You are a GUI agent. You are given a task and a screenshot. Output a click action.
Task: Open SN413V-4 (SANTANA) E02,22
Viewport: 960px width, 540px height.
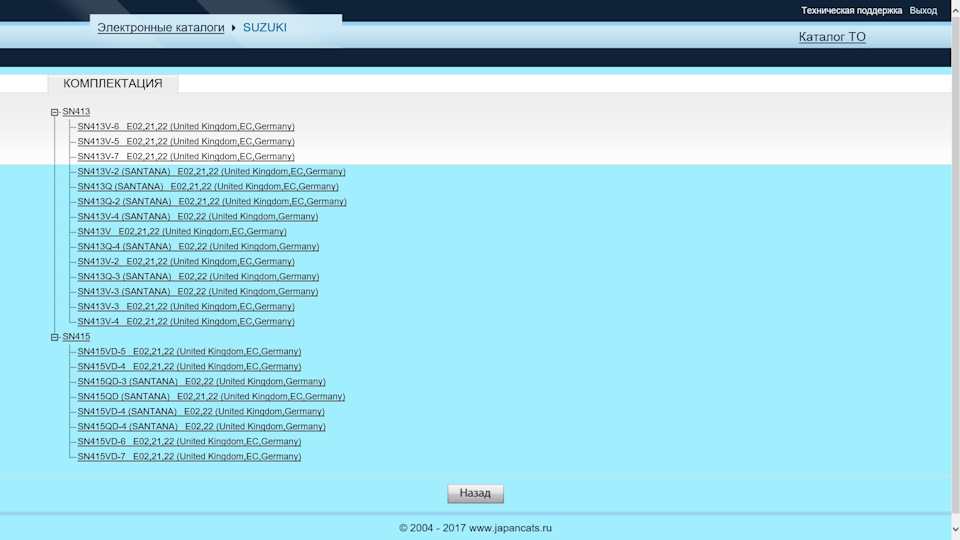click(x=198, y=217)
